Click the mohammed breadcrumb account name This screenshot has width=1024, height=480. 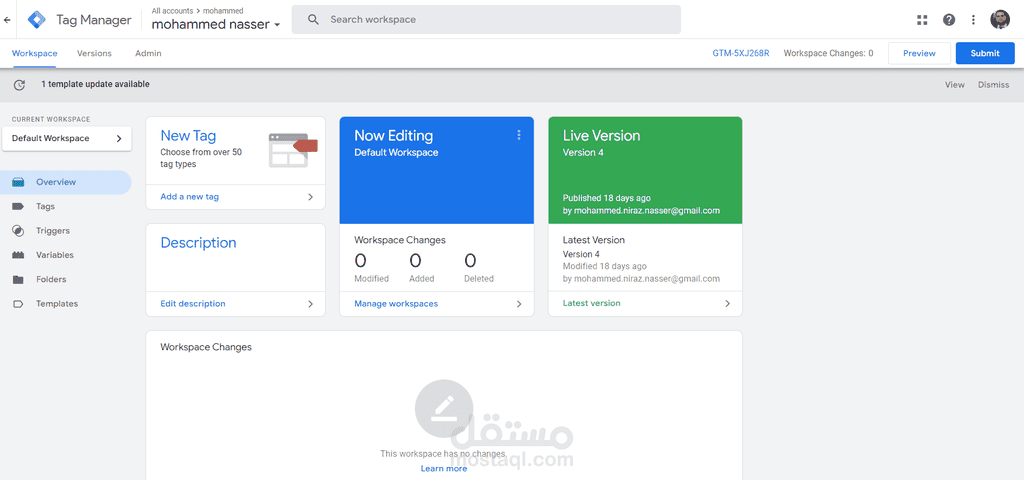tap(223, 11)
